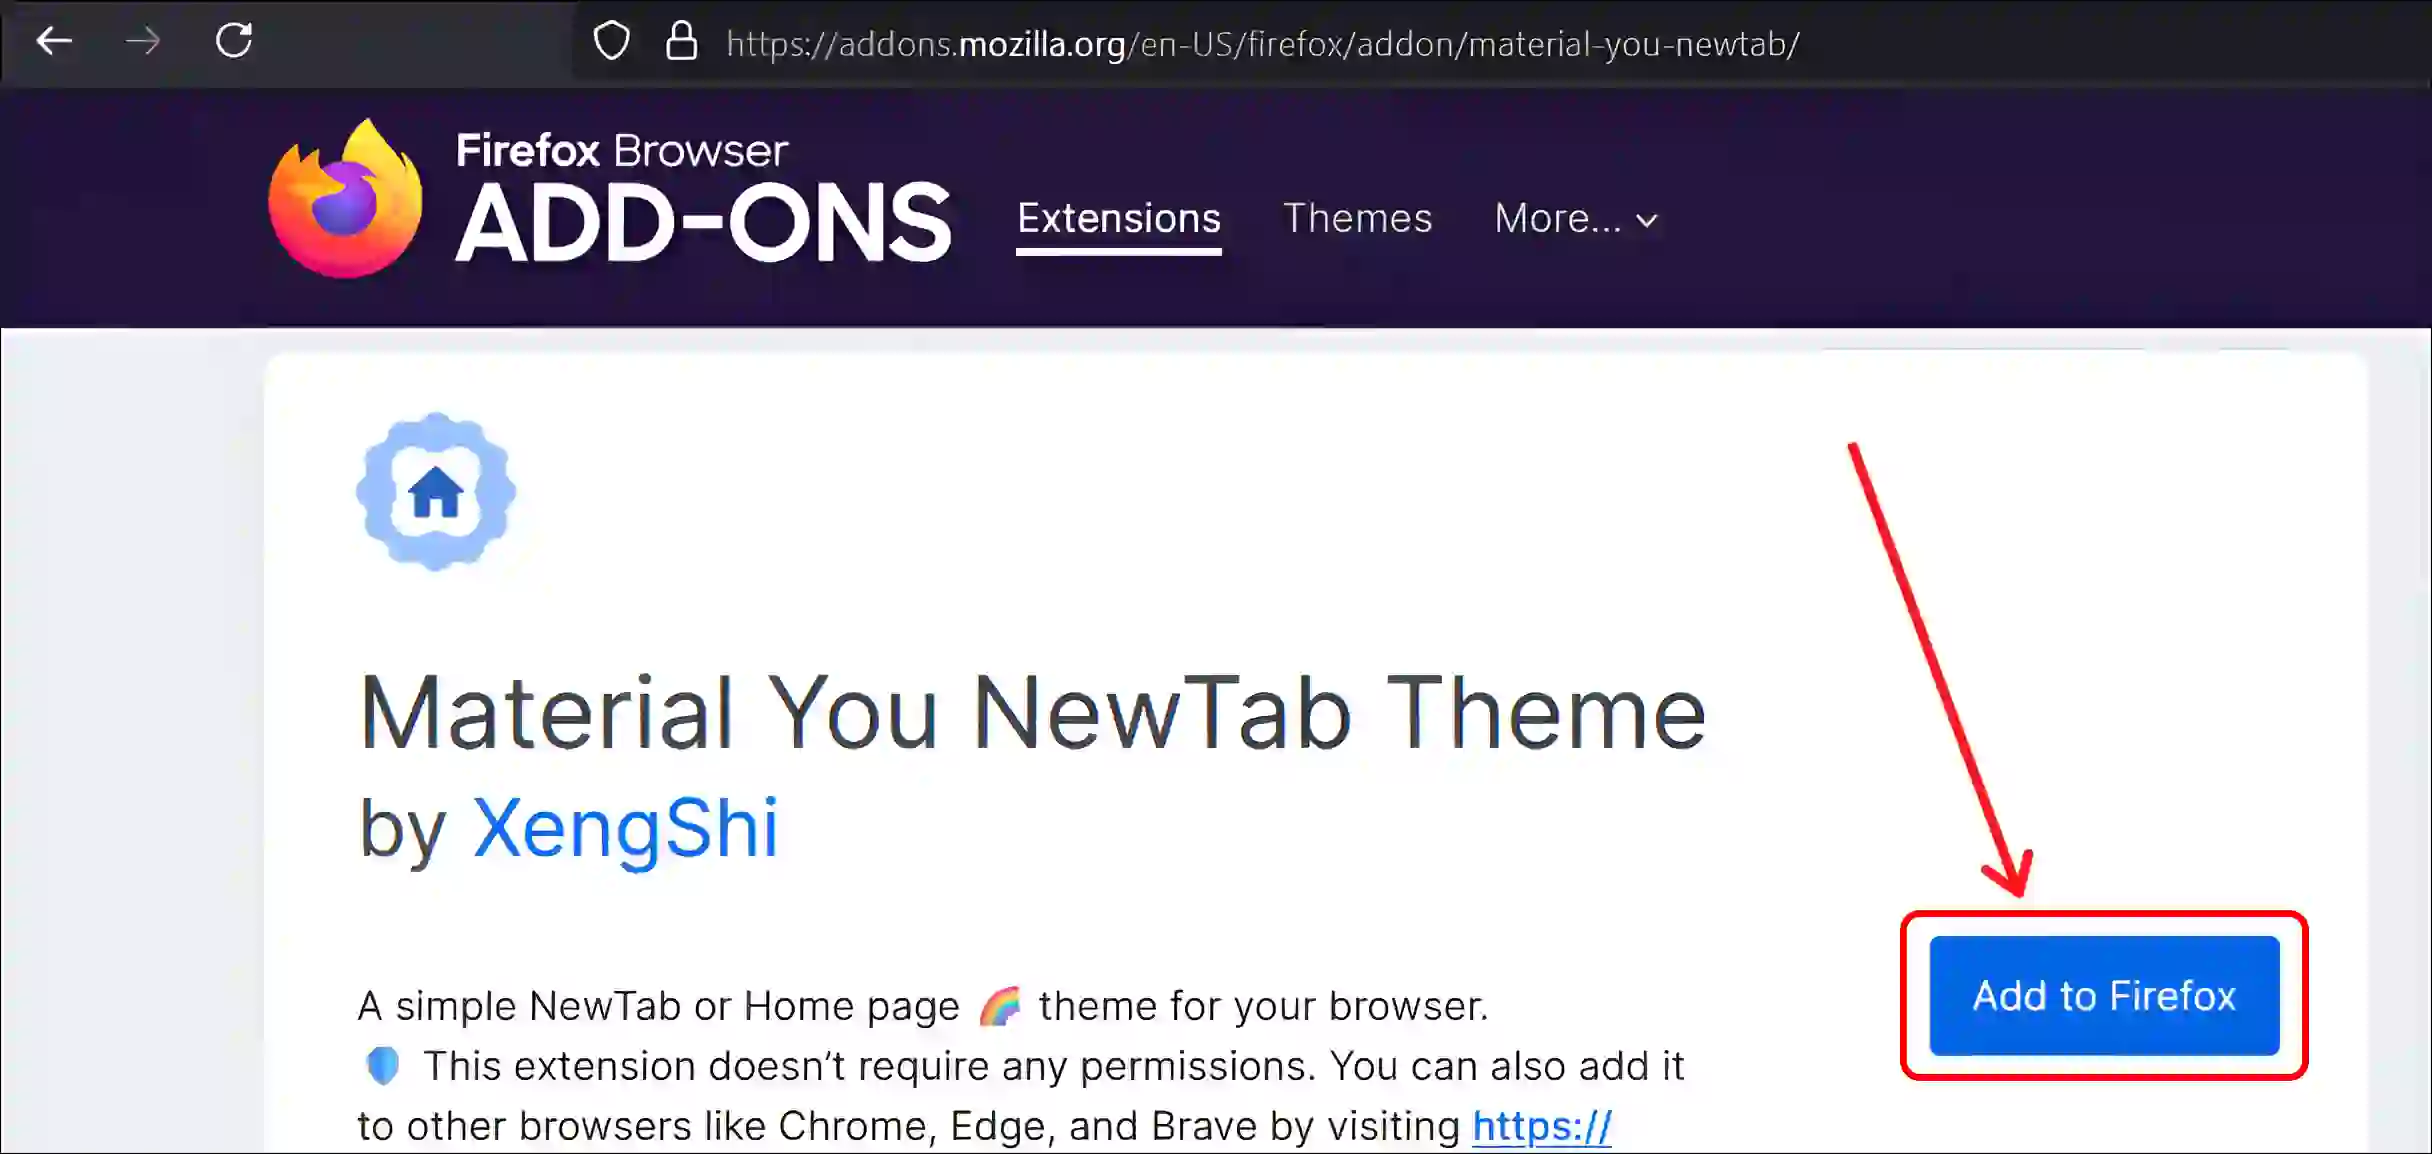2432x1154 pixels.
Task: Click the forward navigation arrow
Action: pos(140,42)
